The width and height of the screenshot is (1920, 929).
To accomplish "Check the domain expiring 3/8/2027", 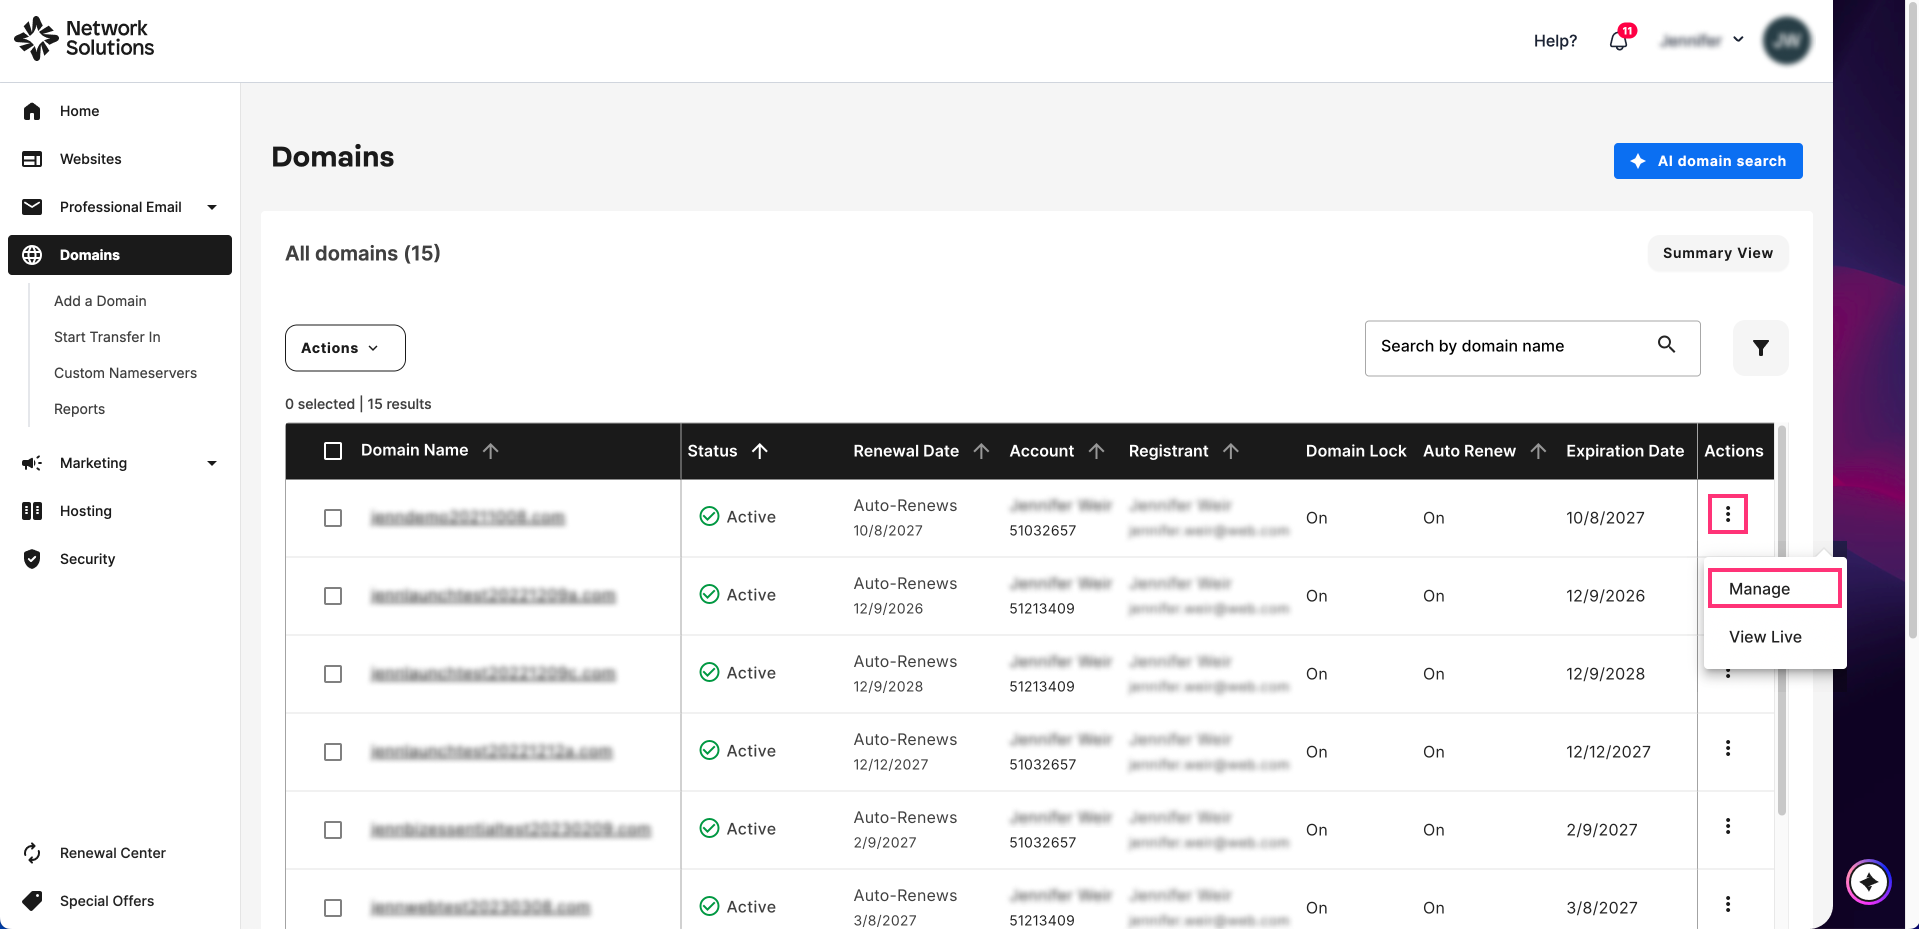I will click(333, 908).
